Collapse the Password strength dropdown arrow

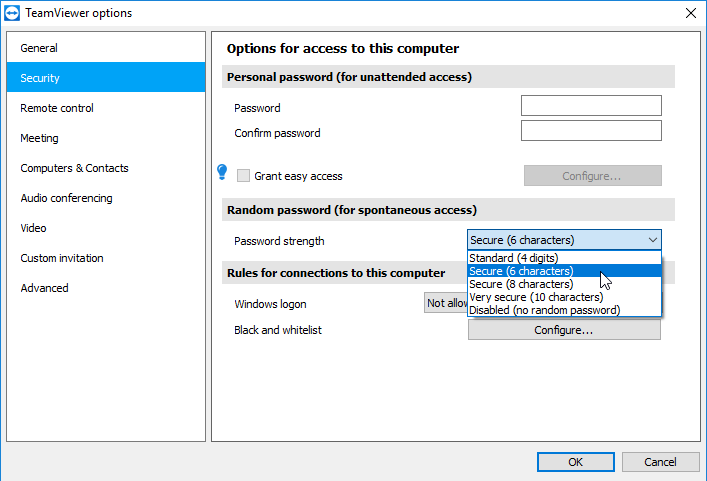[x=652, y=240]
